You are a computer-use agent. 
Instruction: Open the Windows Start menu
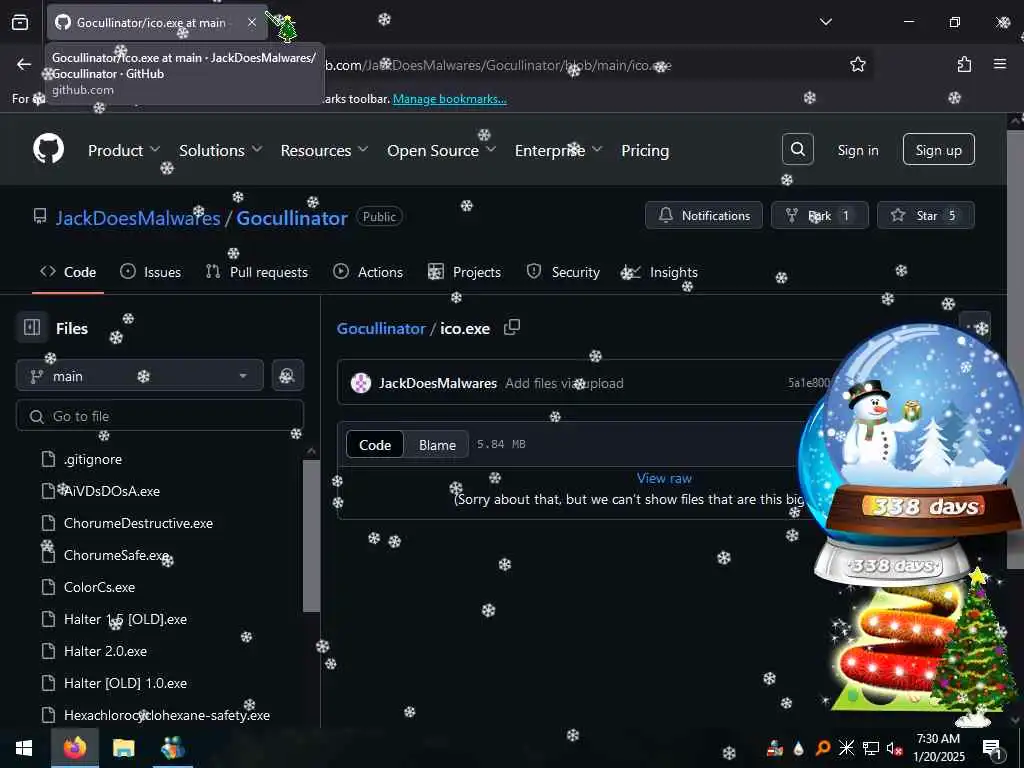pos(24,748)
